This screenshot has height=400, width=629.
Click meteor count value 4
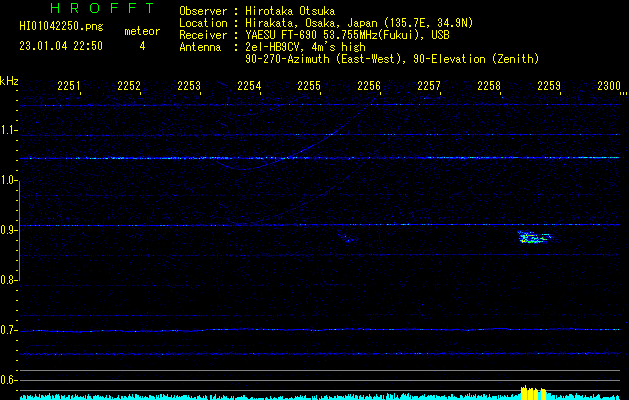click(142, 46)
